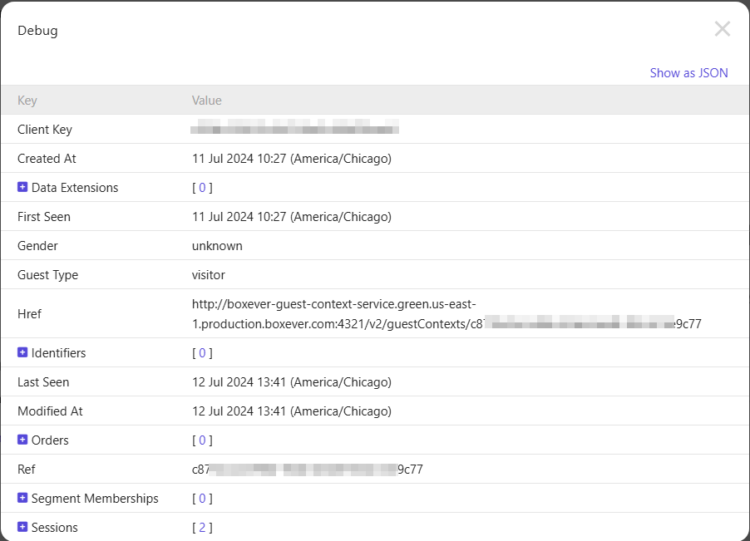The image size is (750, 541).
Task: Click the Gender value unknown
Action: pos(217,246)
